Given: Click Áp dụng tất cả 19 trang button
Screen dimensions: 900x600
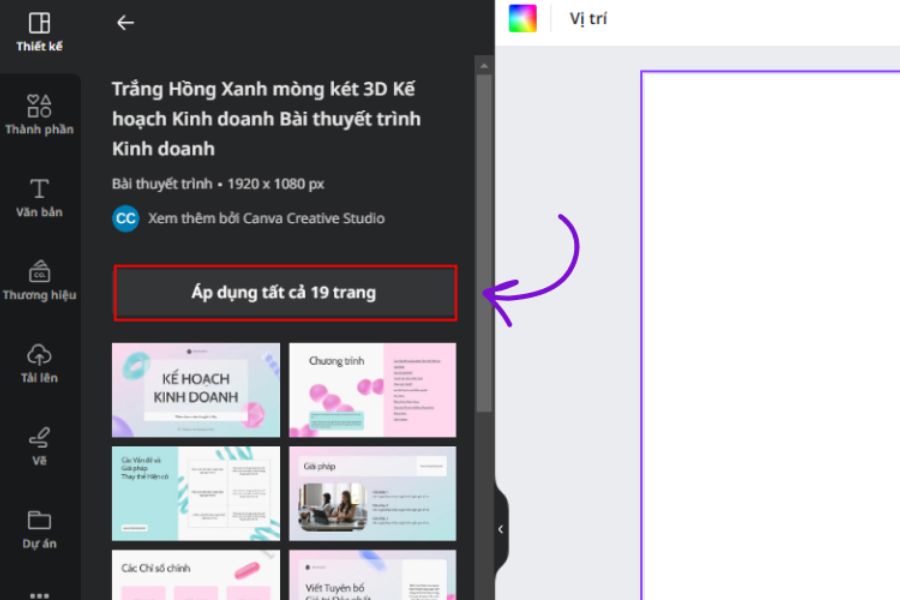Looking at the screenshot, I should click(x=285, y=293).
